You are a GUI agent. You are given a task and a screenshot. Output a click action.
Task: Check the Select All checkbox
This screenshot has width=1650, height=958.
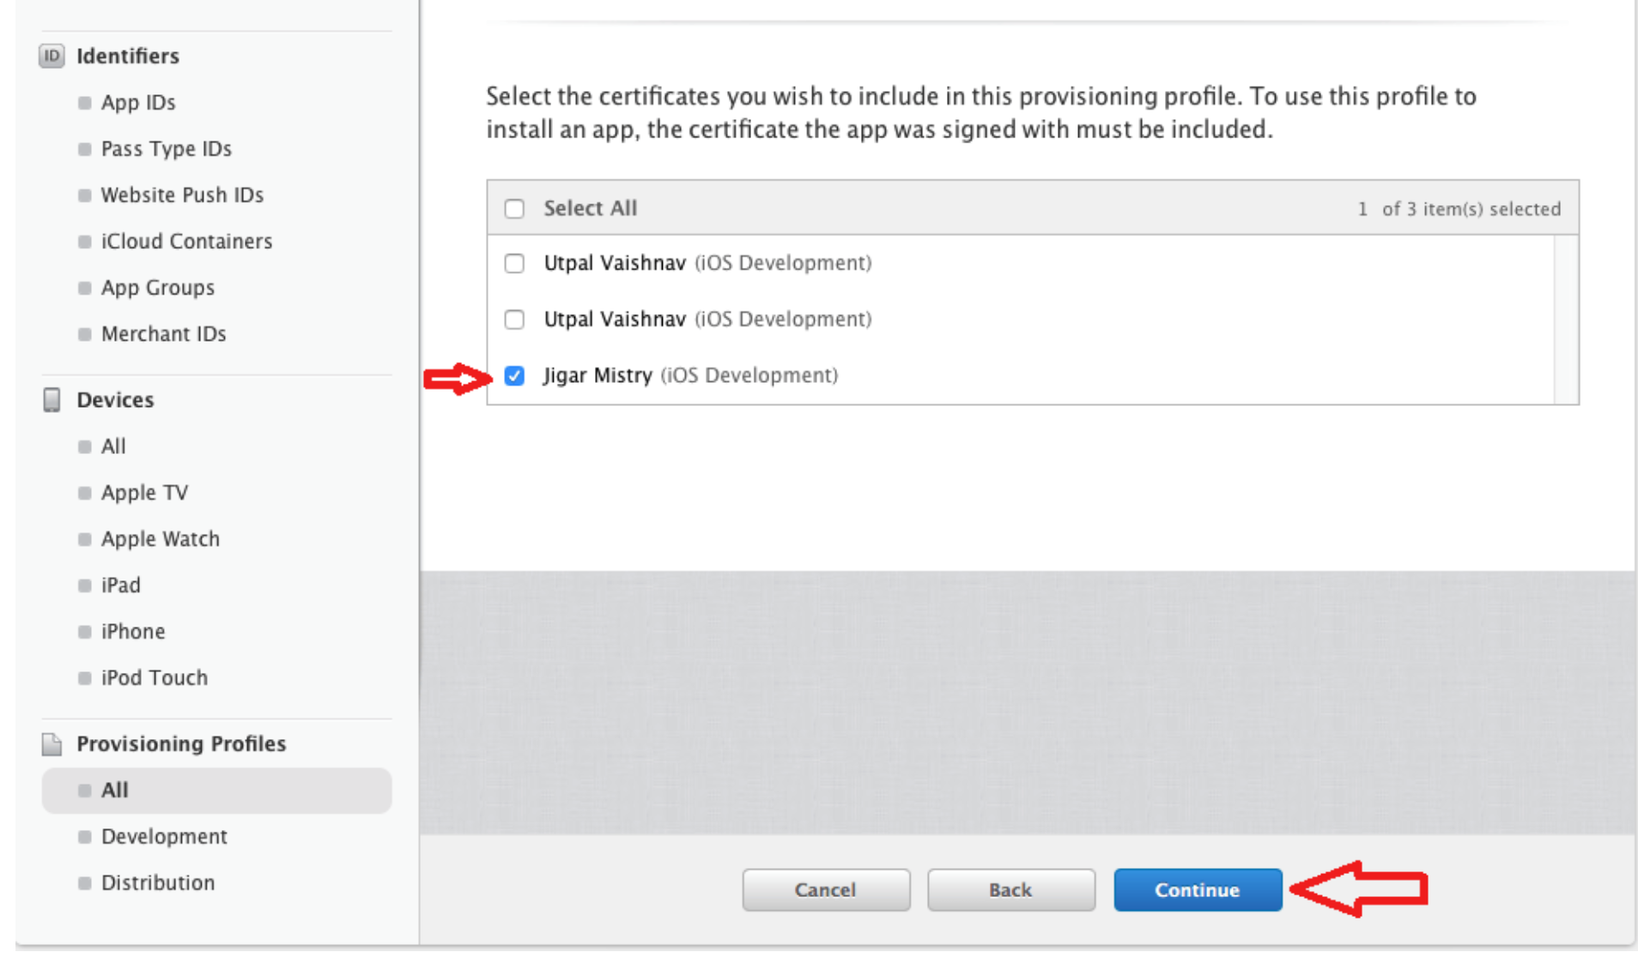(x=514, y=209)
